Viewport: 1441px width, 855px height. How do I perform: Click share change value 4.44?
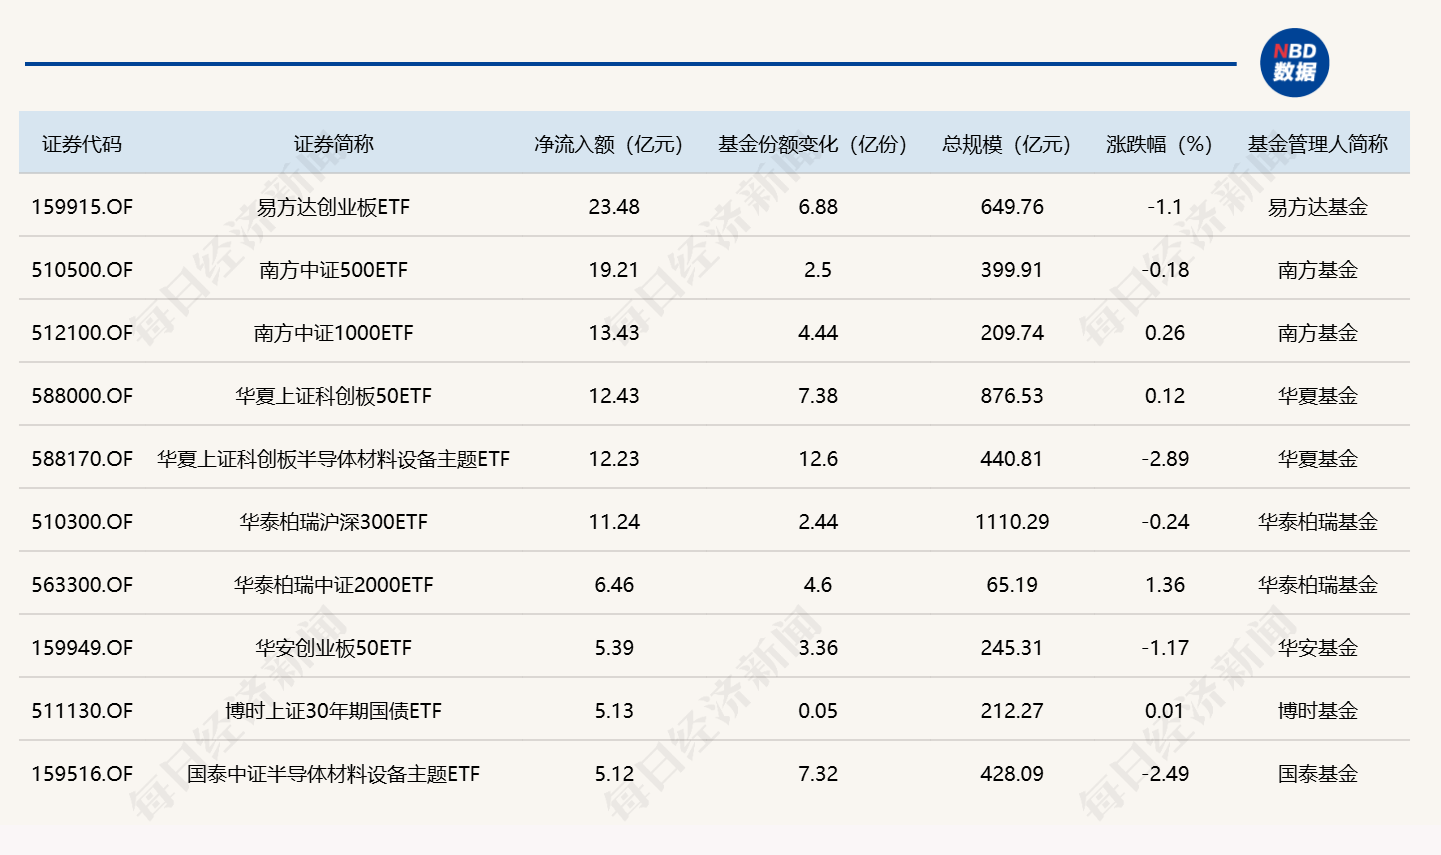[818, 333]
